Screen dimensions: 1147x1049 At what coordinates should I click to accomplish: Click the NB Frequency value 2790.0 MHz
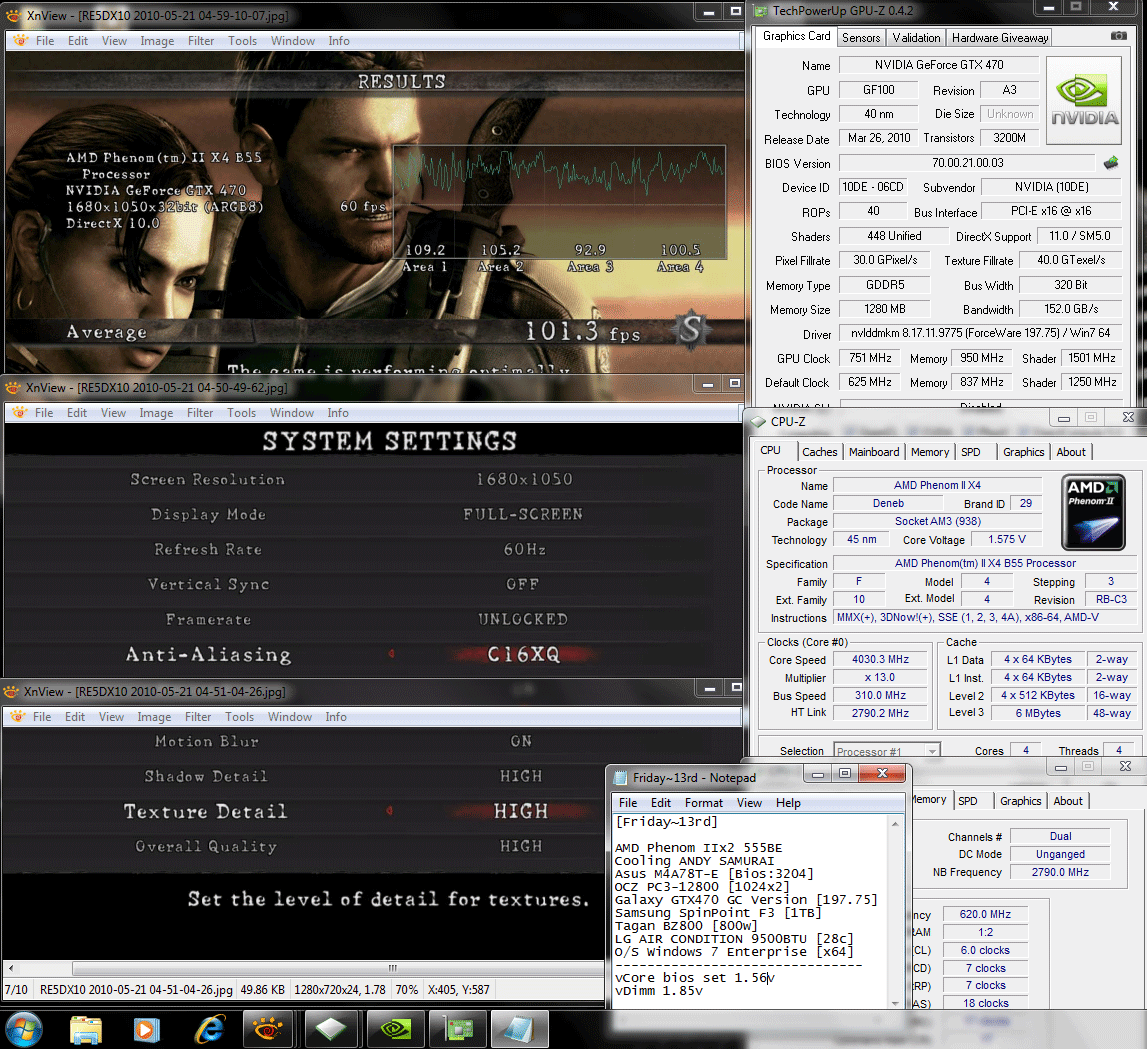tap(1060, 872)
